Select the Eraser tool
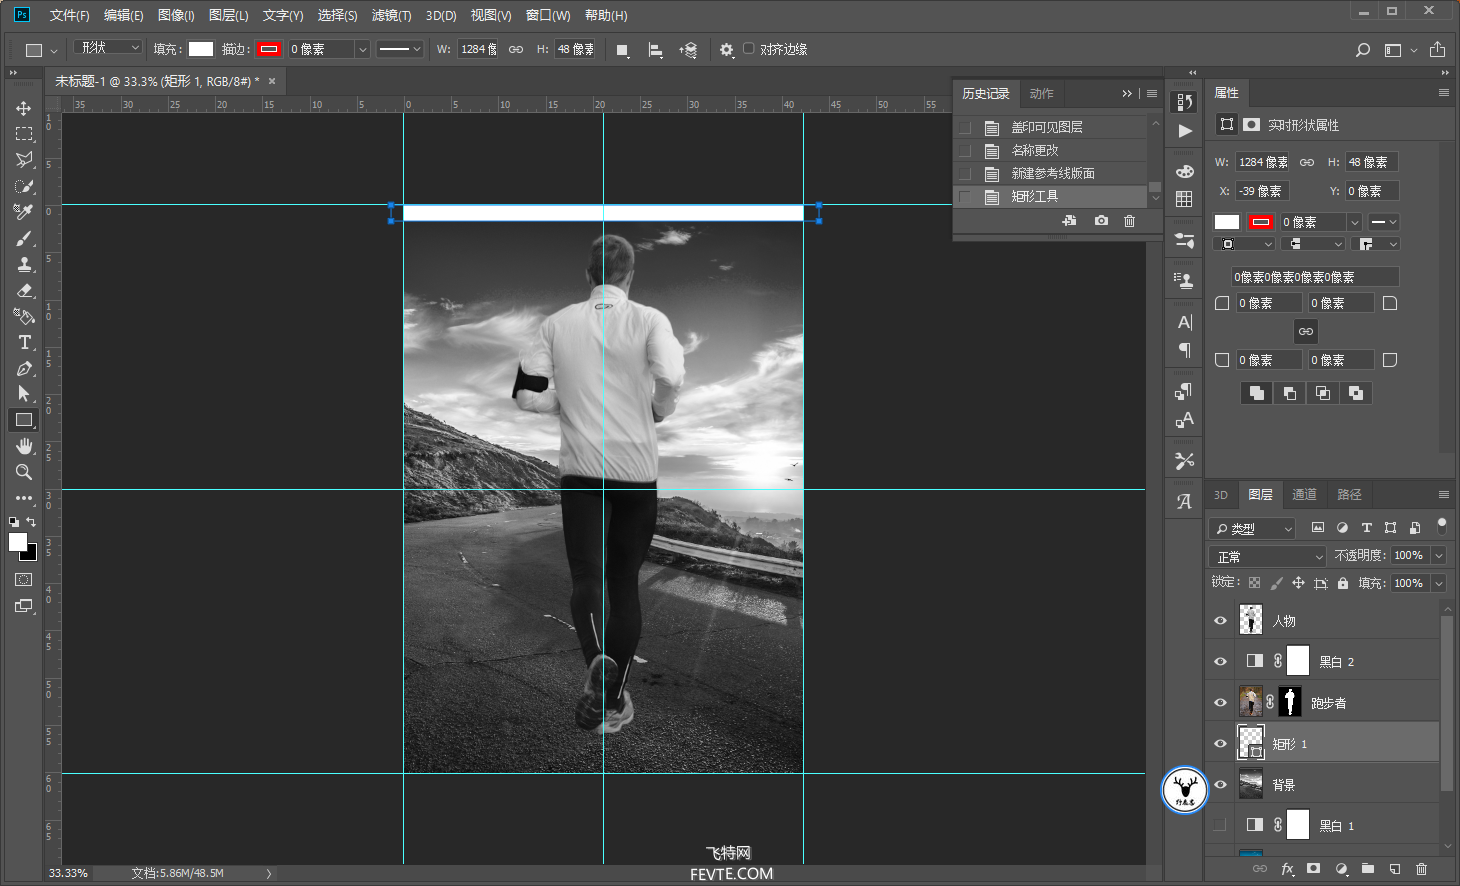 (24, 290)
